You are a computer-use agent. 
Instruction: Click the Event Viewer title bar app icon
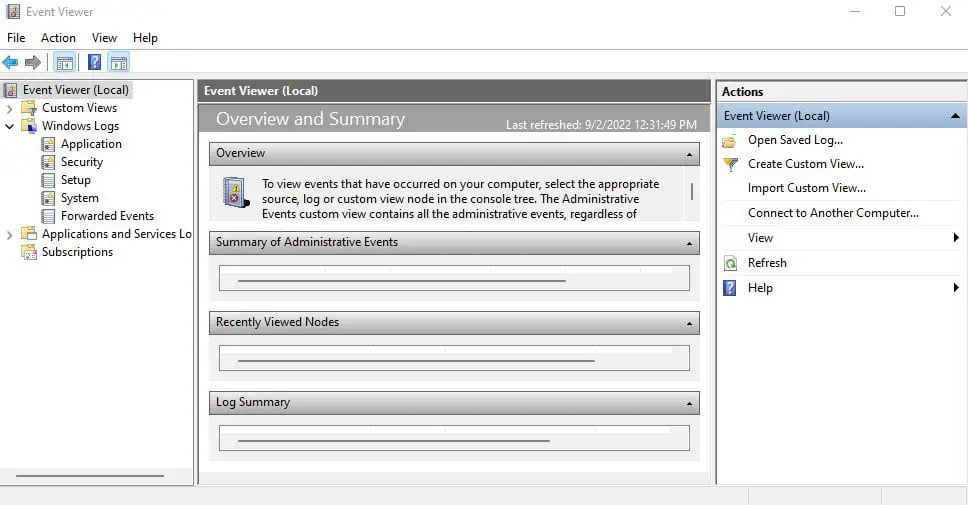[x=13, y=11]
